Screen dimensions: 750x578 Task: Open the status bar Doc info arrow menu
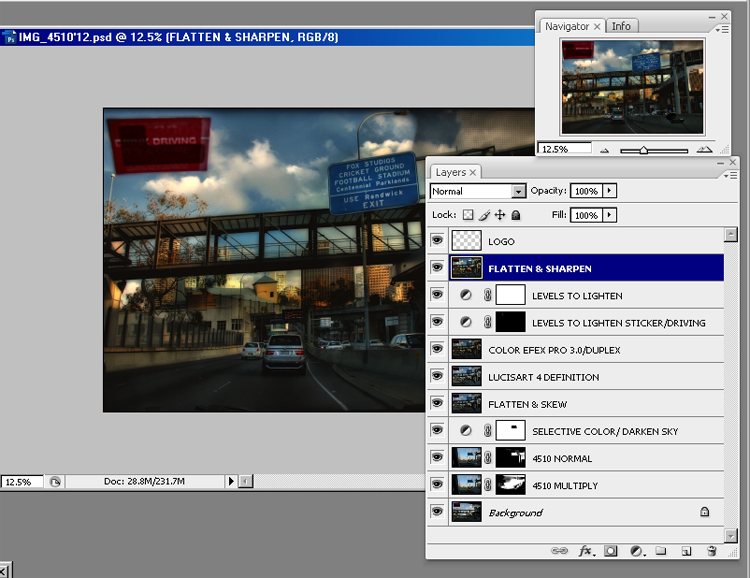[231, 481]
